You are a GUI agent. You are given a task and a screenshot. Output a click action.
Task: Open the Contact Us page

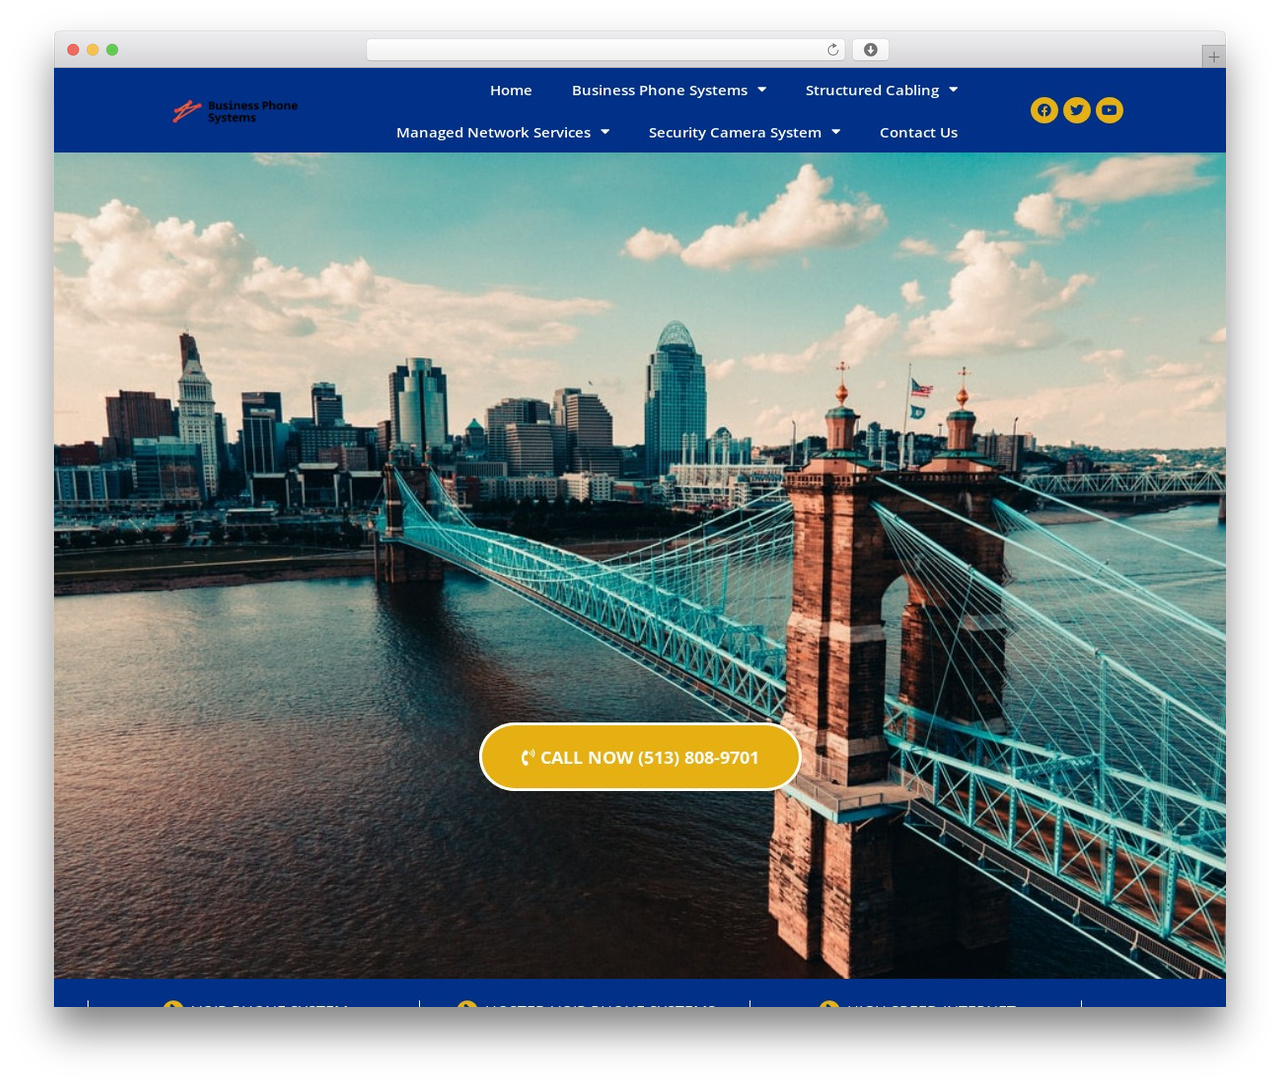tap(919, 132)
